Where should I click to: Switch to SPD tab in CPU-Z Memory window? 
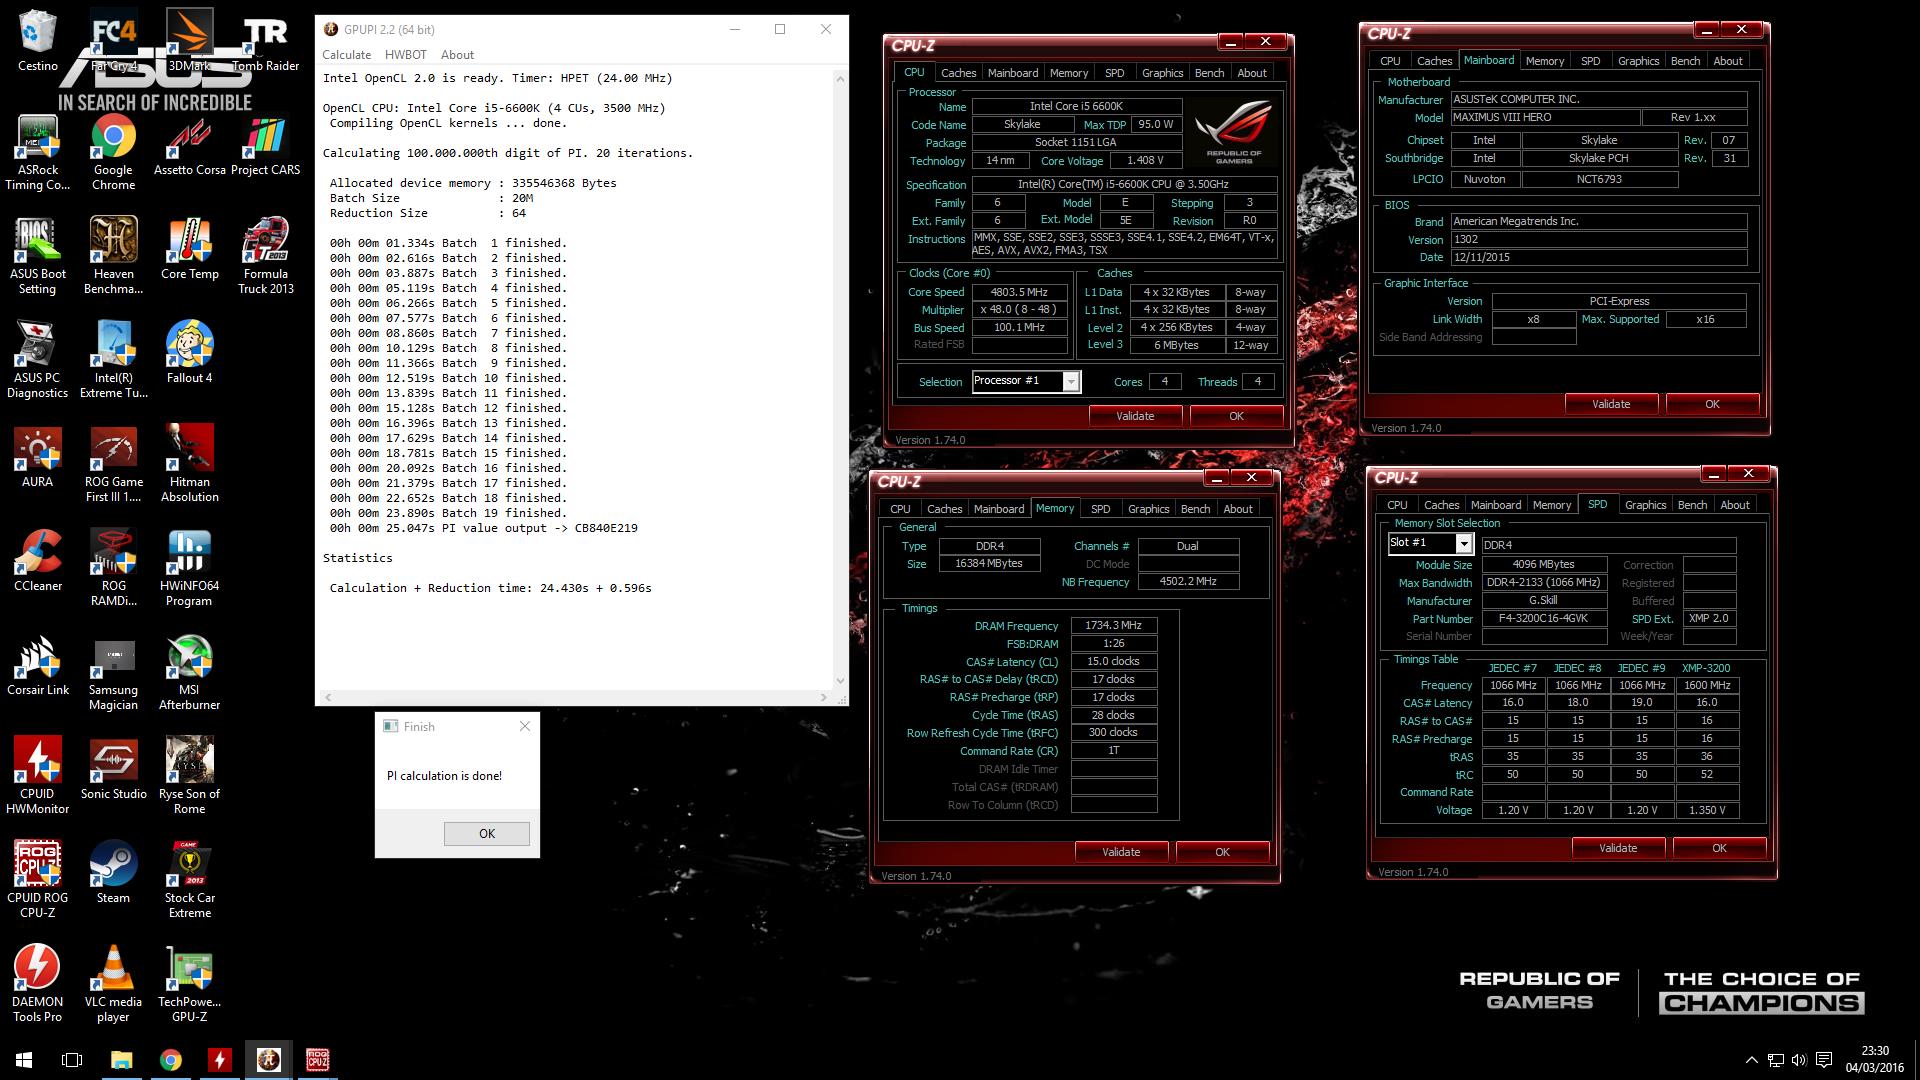coord(1100,509)
